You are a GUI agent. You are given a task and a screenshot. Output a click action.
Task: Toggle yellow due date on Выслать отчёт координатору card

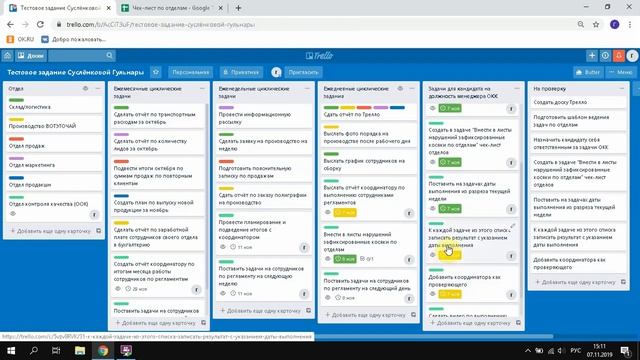click(345, 213)
